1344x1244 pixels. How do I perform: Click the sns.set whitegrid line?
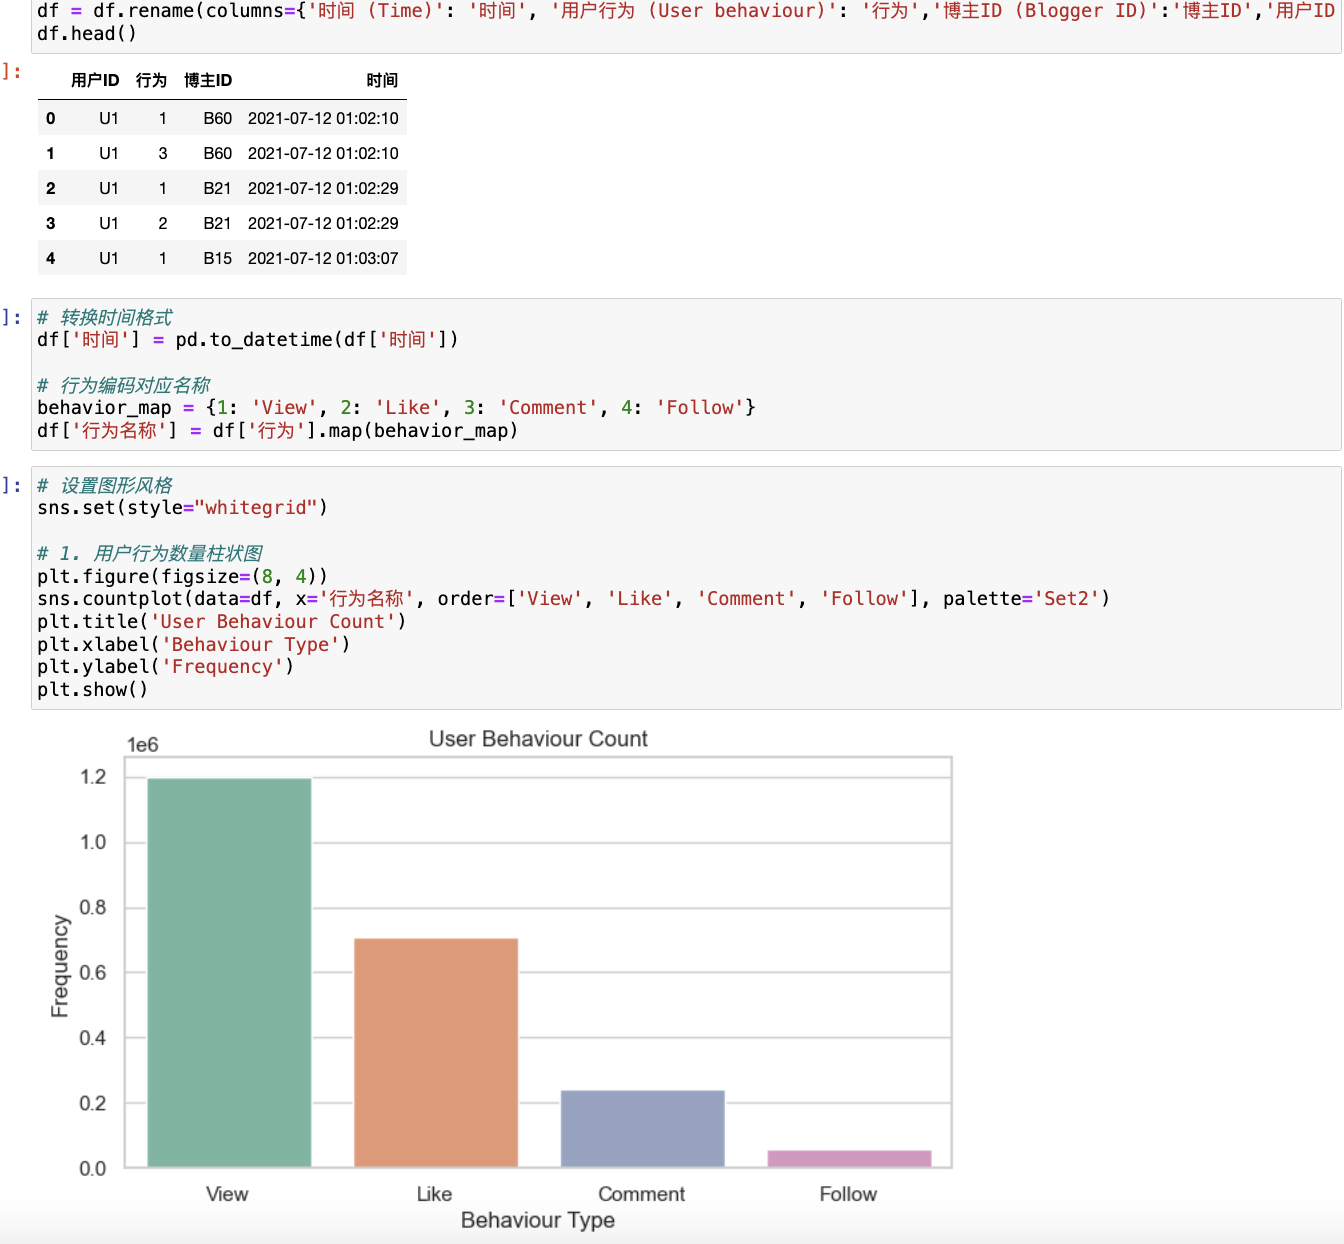click(182, 508)
